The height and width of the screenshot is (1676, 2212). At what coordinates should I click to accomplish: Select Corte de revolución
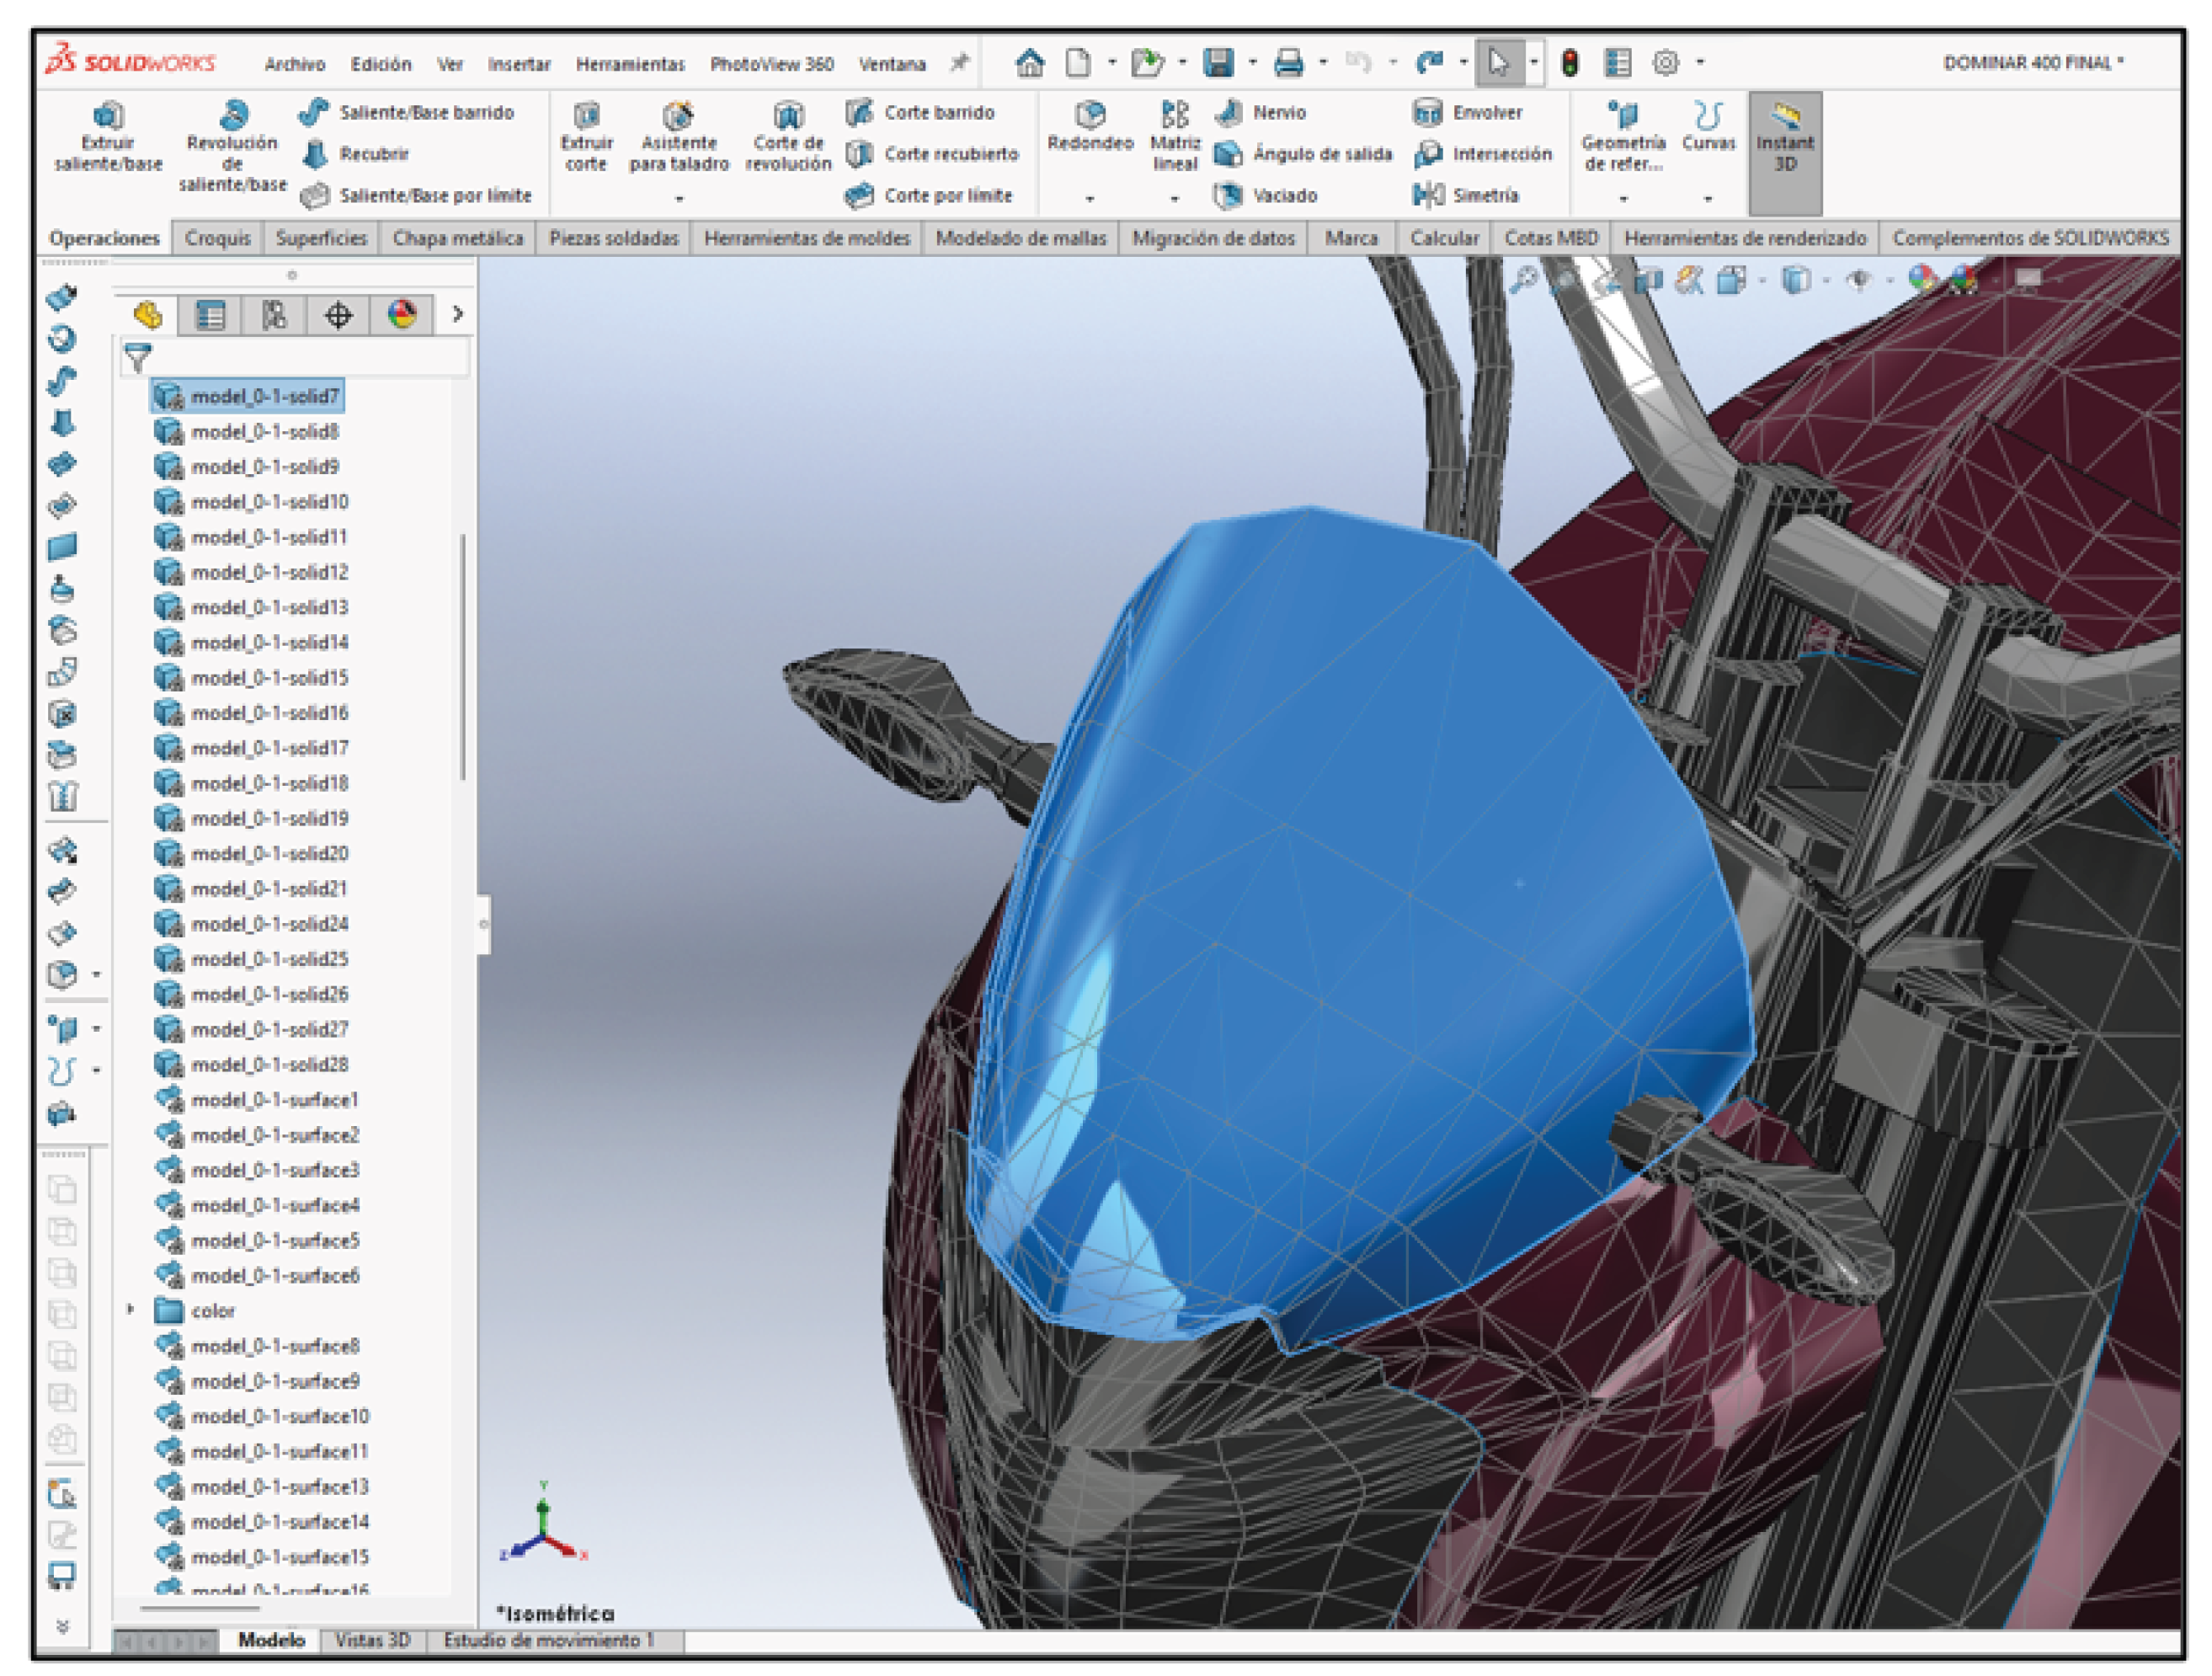[788, 137]
